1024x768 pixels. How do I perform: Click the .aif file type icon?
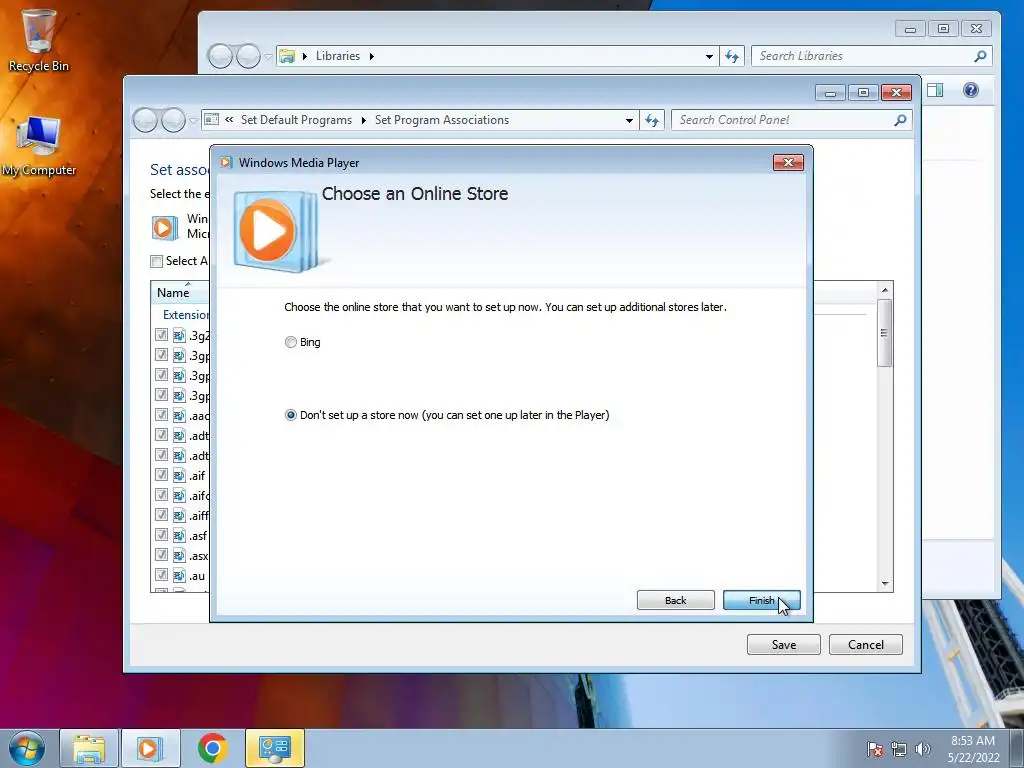coord(179,475)
